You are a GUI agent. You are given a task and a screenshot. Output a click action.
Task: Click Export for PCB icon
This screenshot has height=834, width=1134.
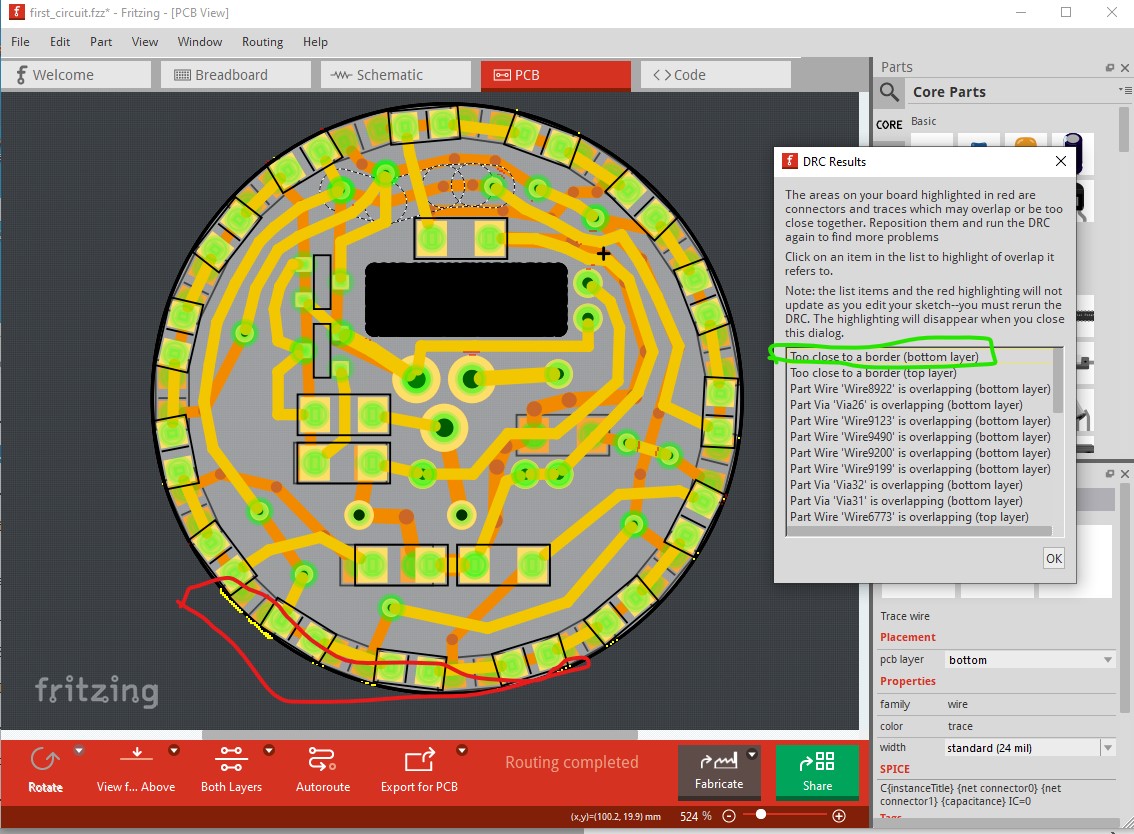[x=419, y=760]
